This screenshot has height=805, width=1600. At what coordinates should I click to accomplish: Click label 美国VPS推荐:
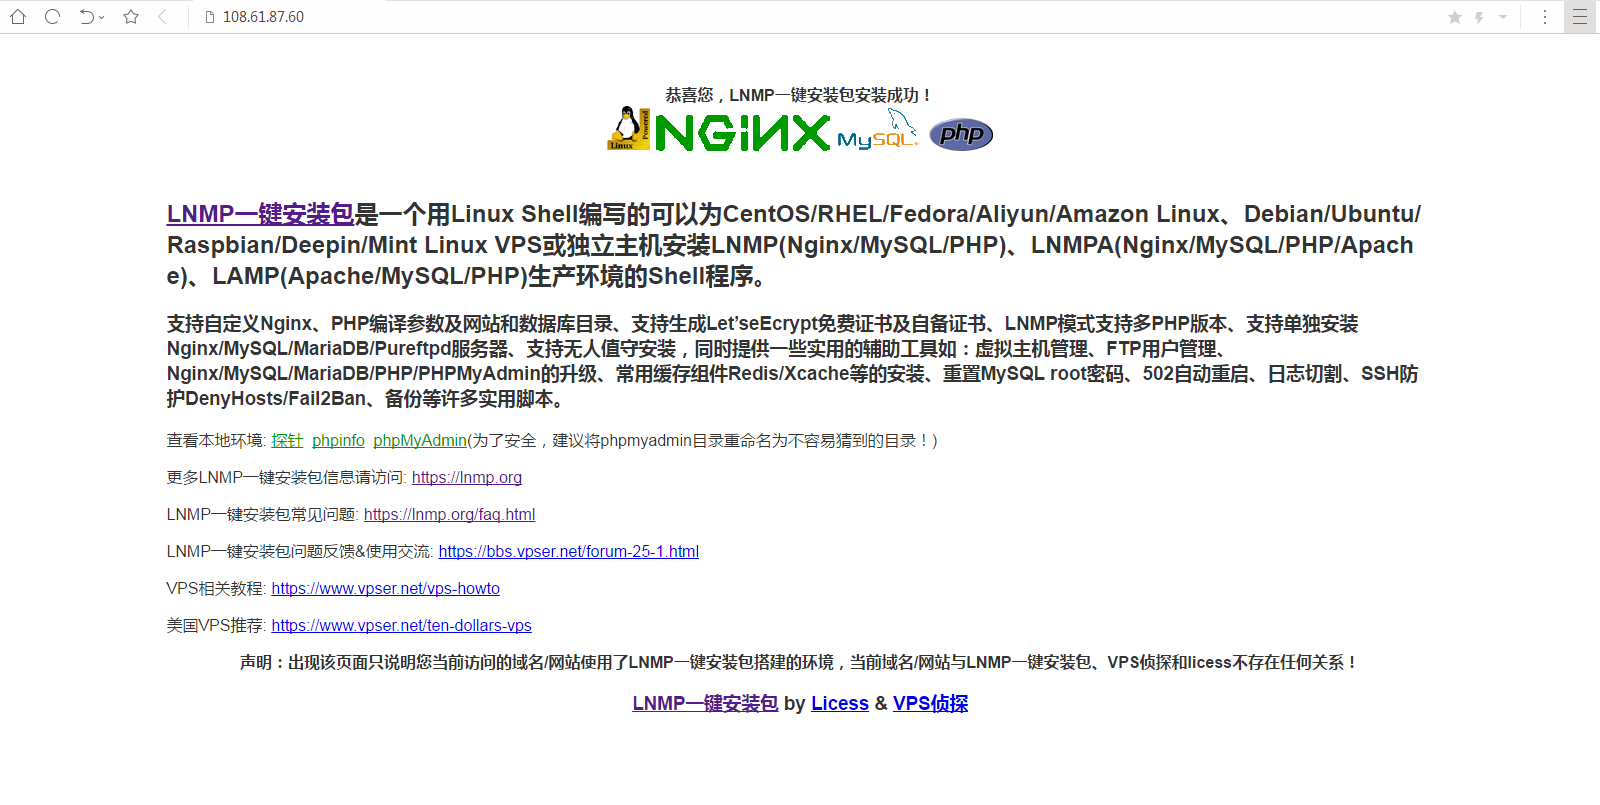coord(216,626)
